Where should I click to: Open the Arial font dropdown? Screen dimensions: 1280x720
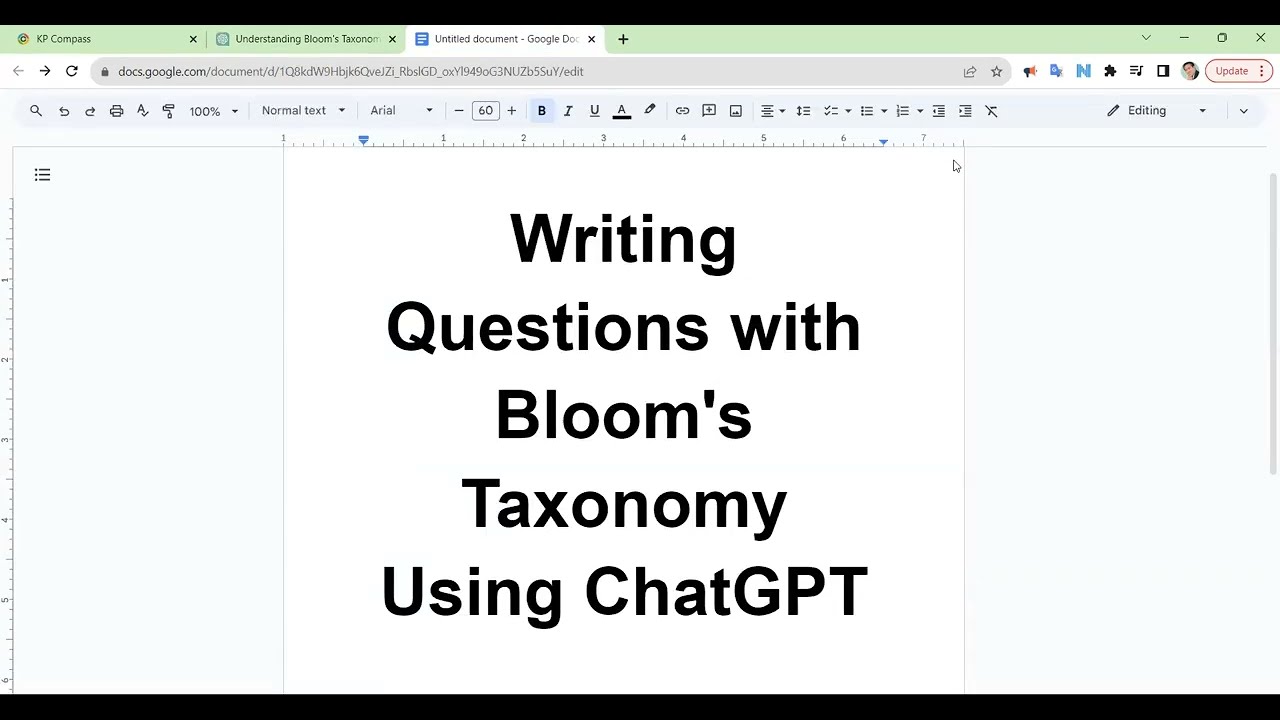[402, 111]
